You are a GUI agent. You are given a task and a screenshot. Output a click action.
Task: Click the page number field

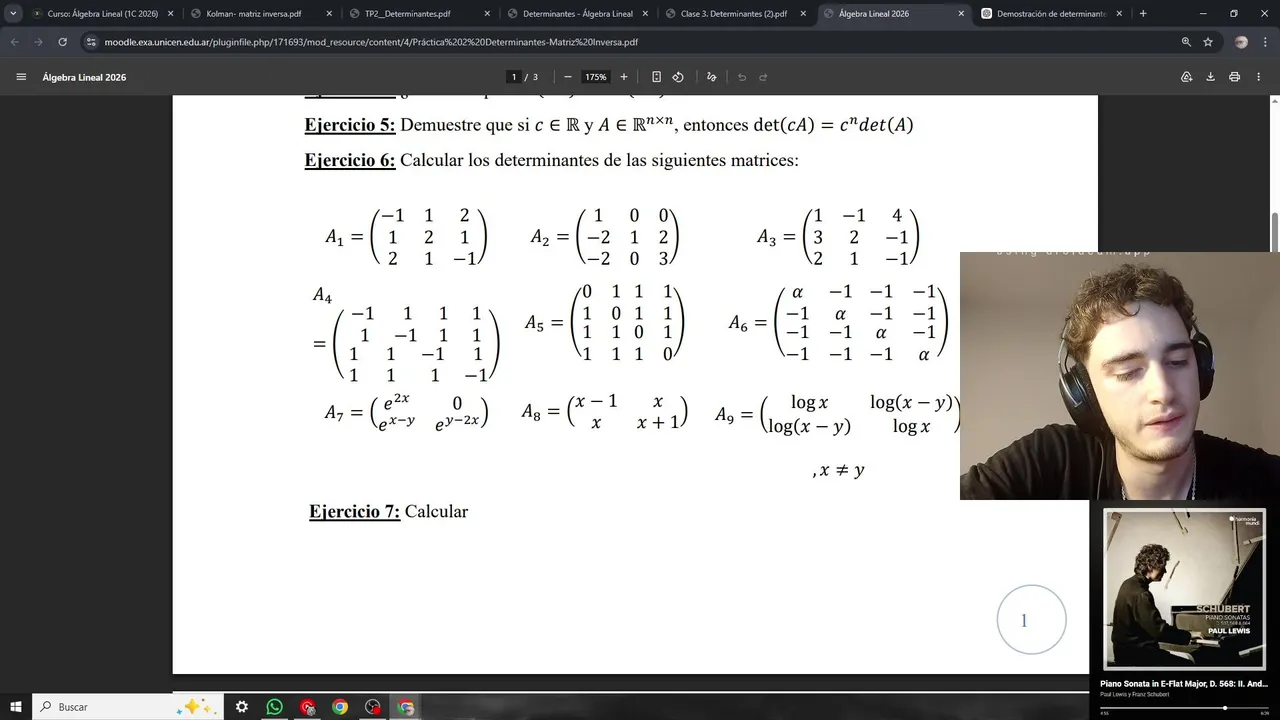[514, 77]
